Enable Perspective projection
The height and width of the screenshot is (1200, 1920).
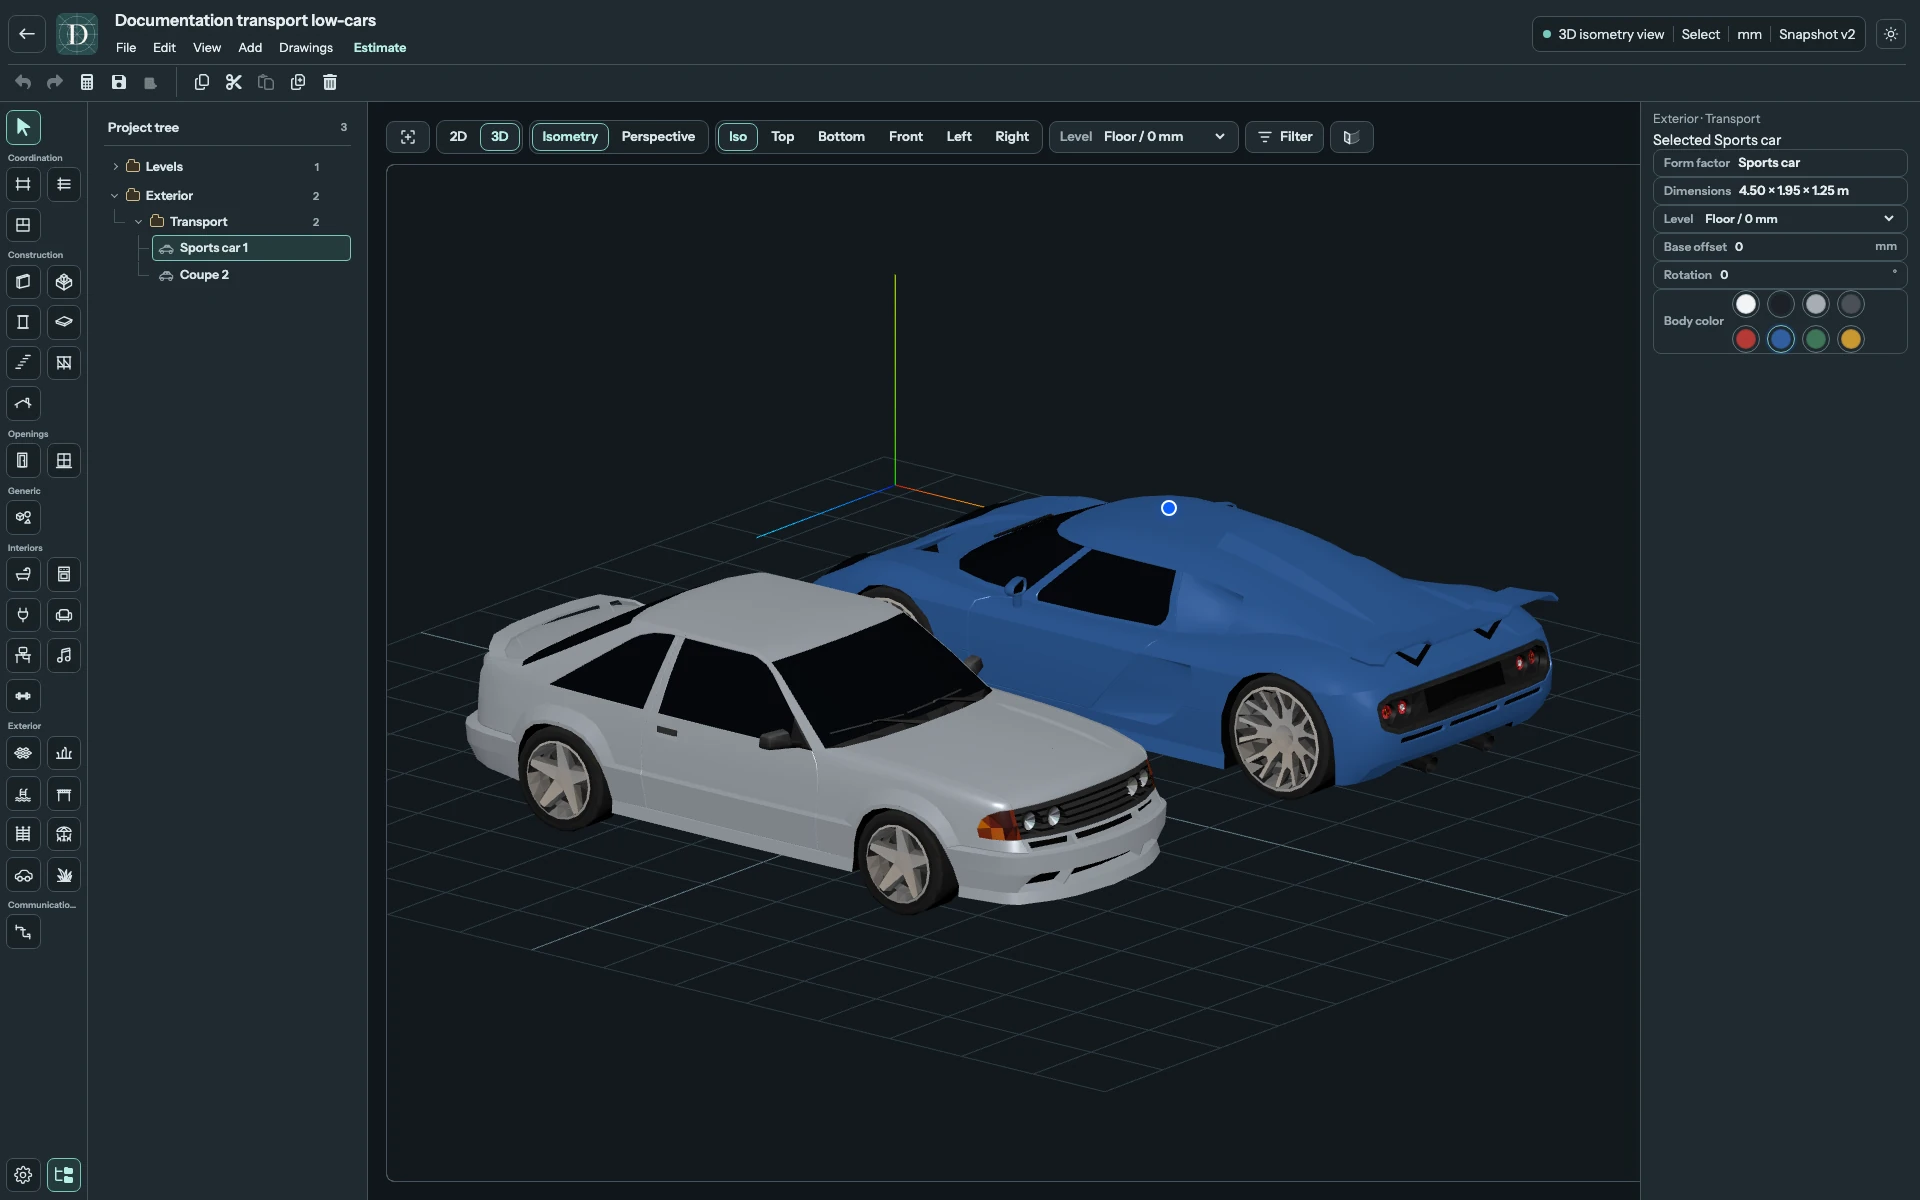click(x=658, y=137)
